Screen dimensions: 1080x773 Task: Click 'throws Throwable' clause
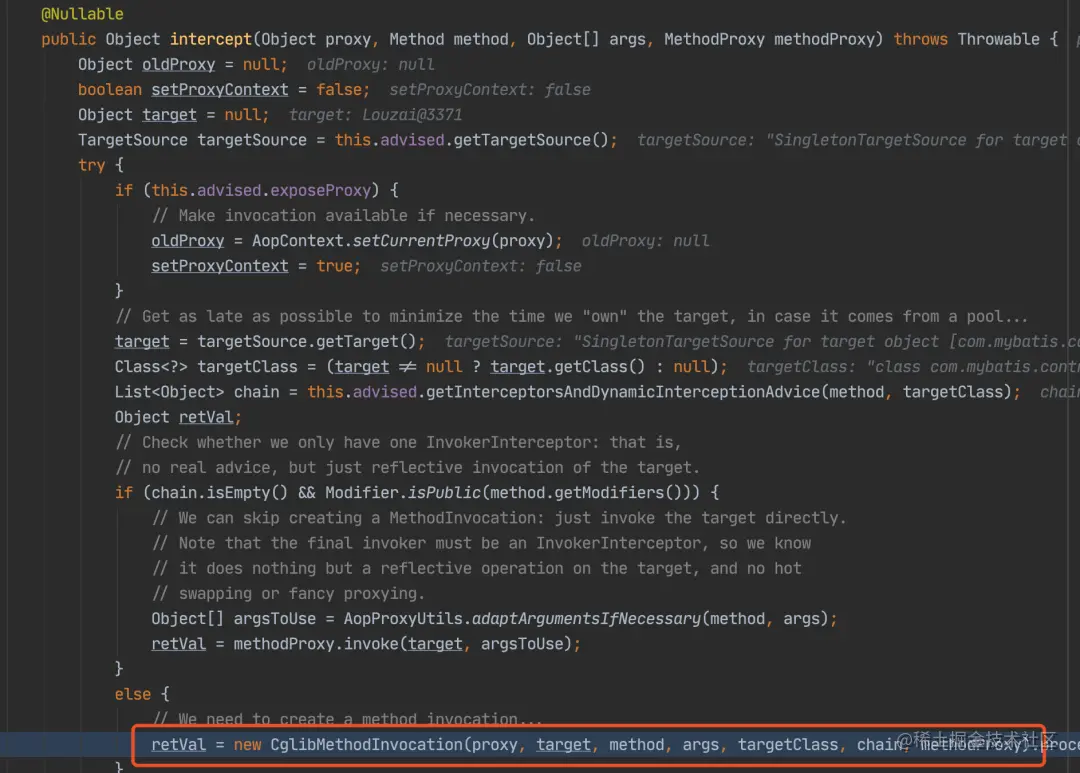966,39
